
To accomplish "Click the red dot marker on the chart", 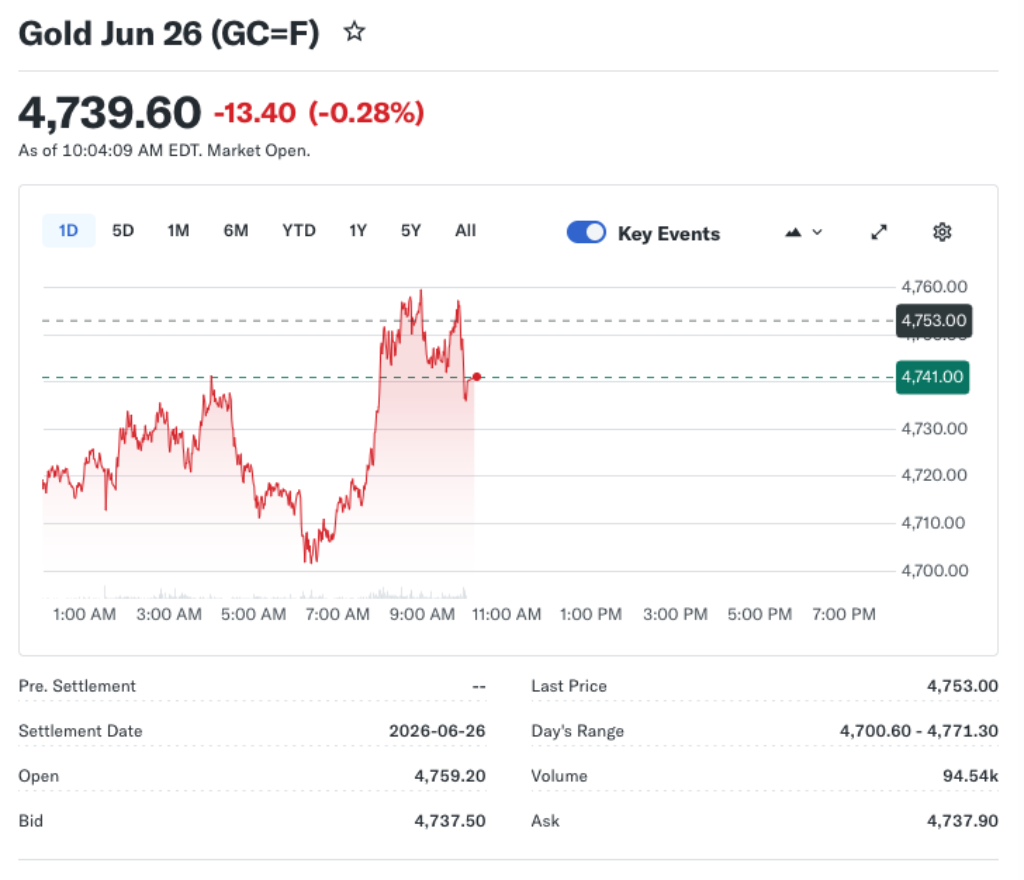I will [x=477, y=377].
